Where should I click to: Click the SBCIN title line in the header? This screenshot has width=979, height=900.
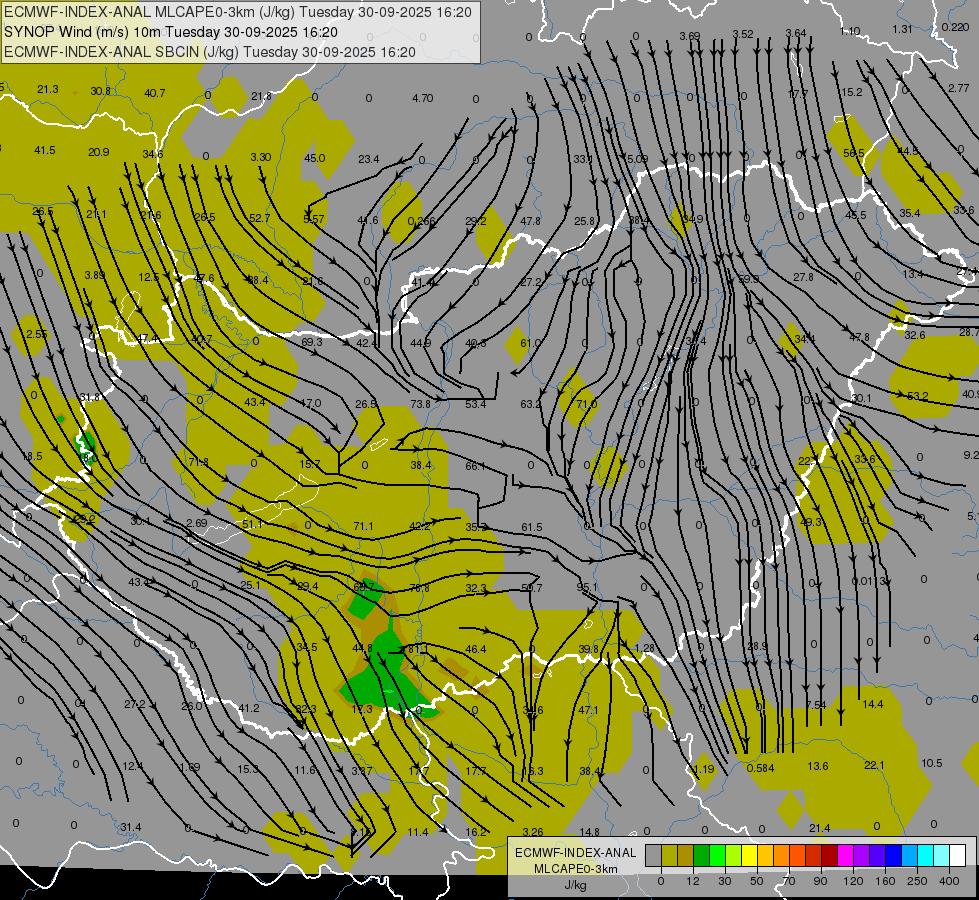tap(210, 52)
